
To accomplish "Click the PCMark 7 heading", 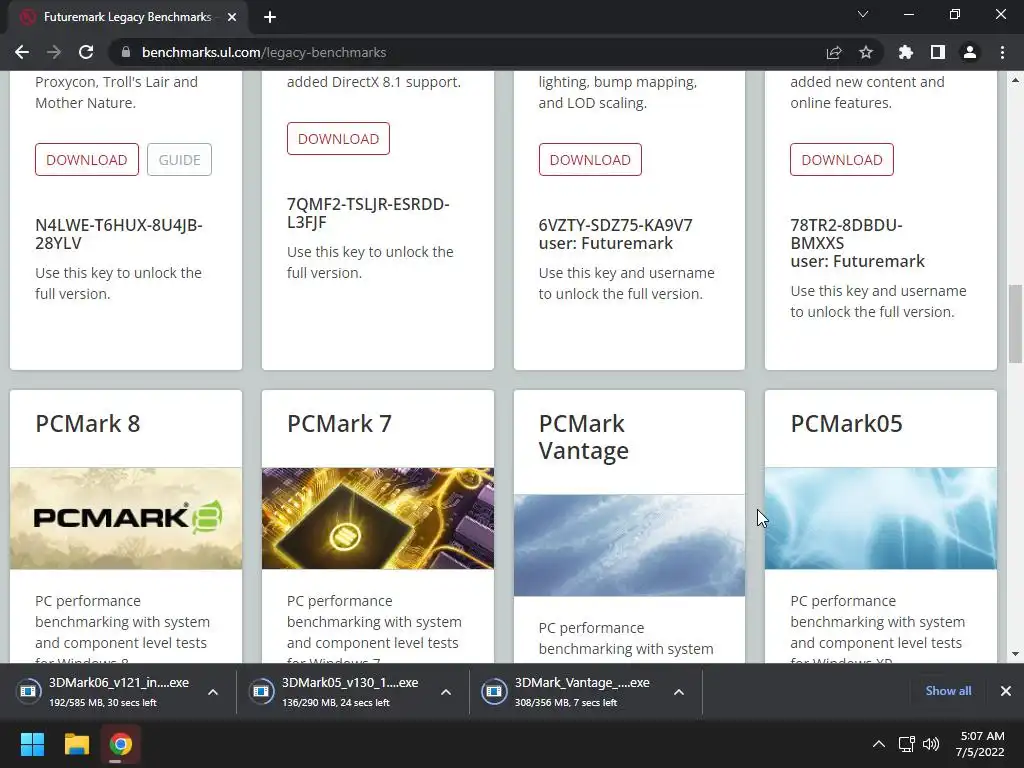I will click(339, 424).
